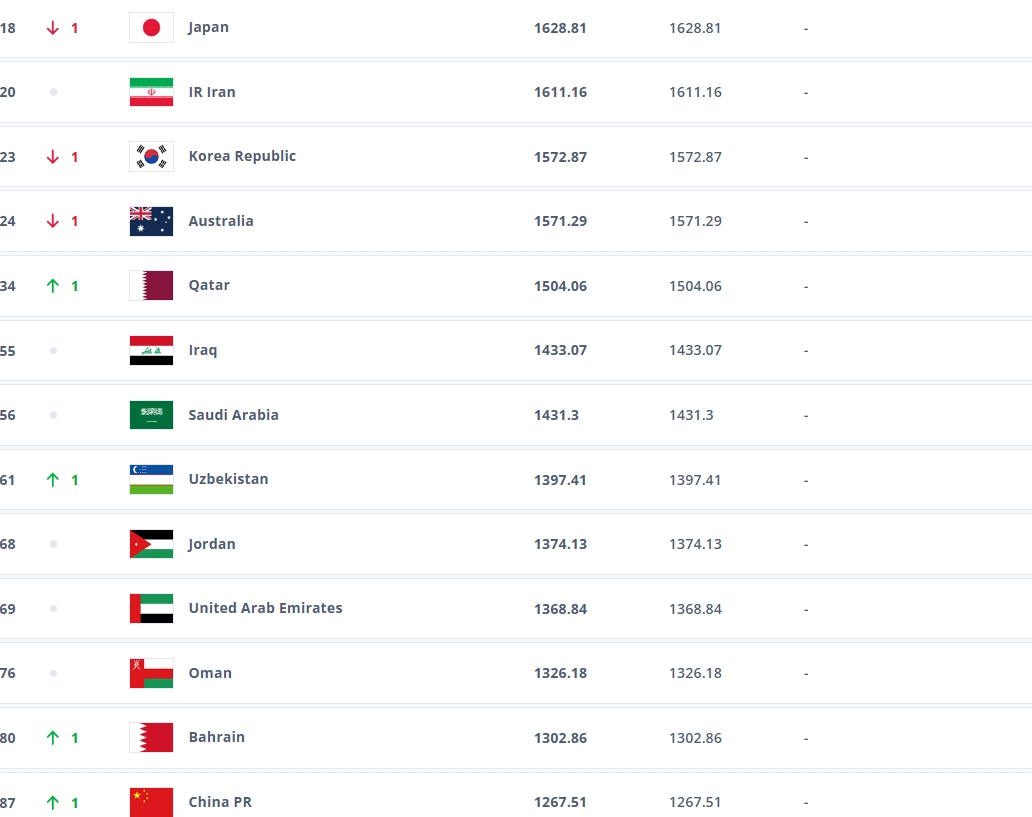Screen dimensions: 1032x817
Task: Click the Oman flag icon
Action: pyautogui.click(x=151, y=673)
